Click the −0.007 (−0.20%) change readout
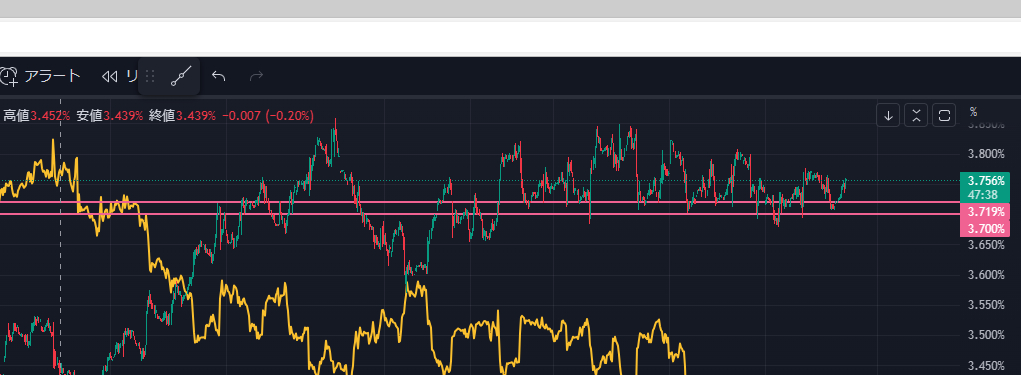The height and width of the screenshot is (375, 1021). point(268,116)
